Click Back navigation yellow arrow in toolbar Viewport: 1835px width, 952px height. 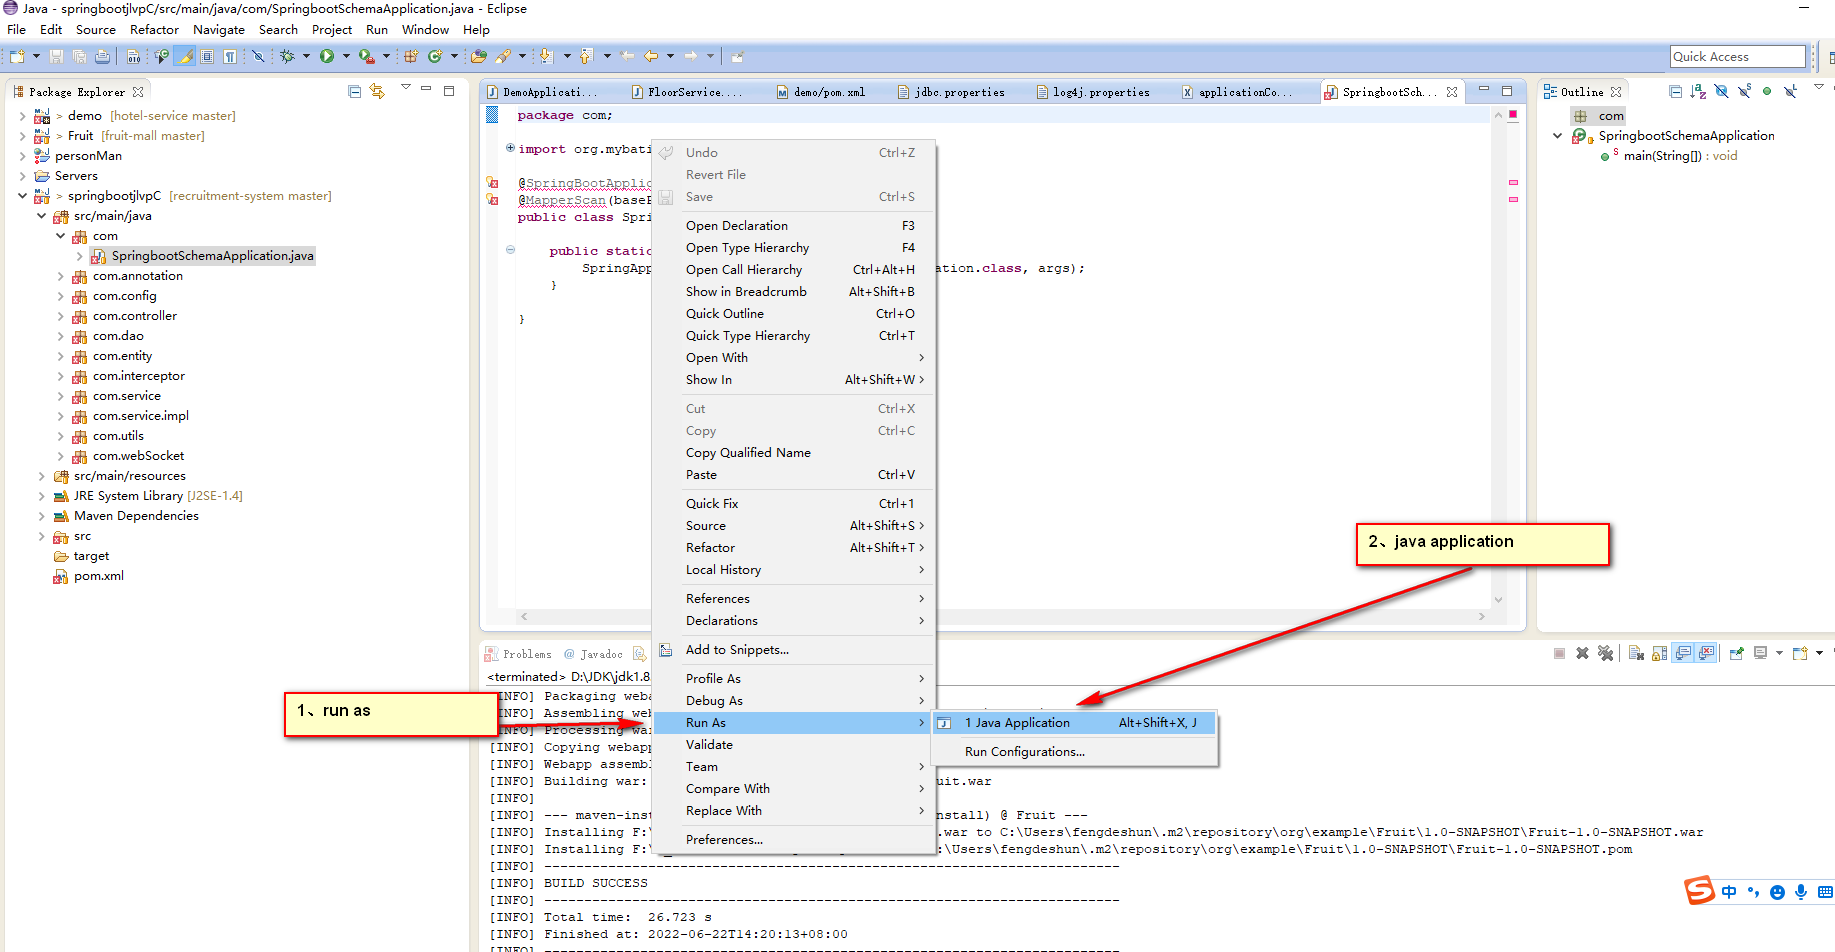coord(651,56)
